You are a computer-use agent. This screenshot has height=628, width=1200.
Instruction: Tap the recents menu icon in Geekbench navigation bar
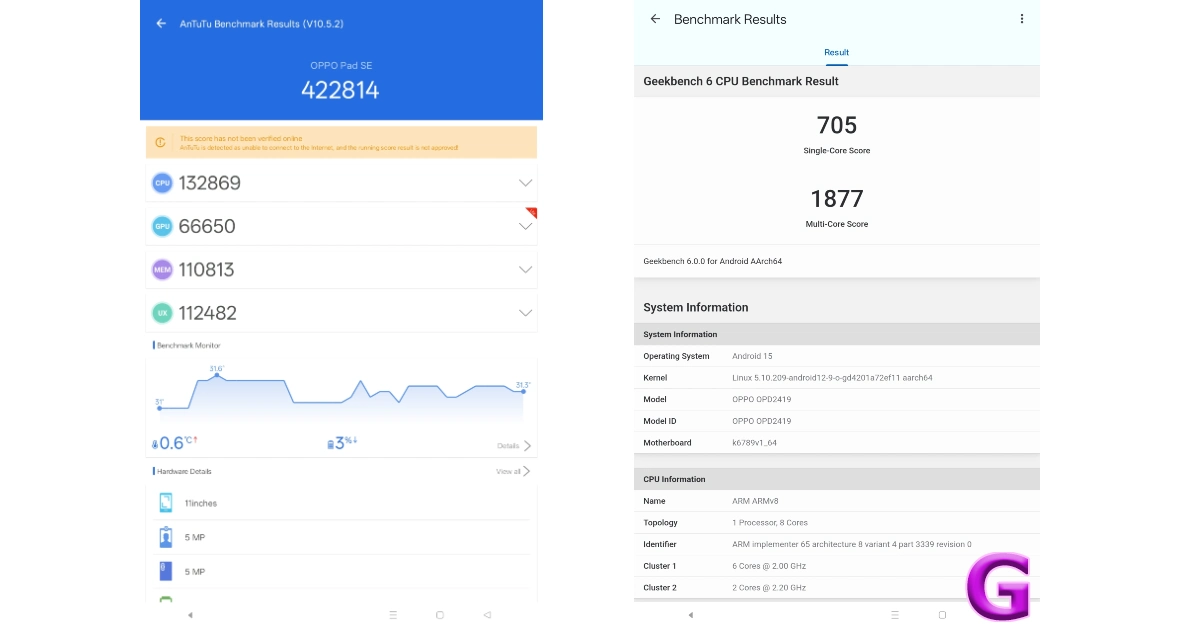[895, 615]
